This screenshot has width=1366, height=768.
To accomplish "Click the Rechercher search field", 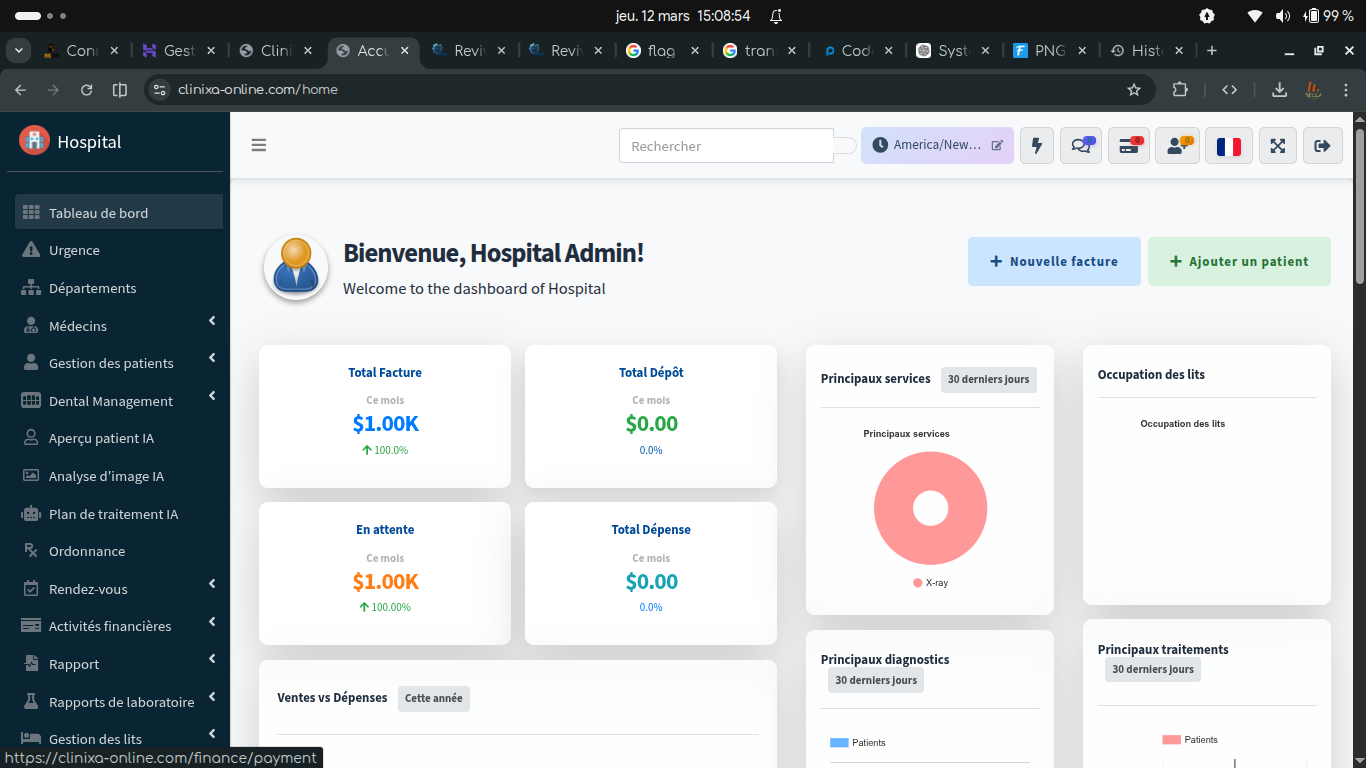I will (725, 146).
